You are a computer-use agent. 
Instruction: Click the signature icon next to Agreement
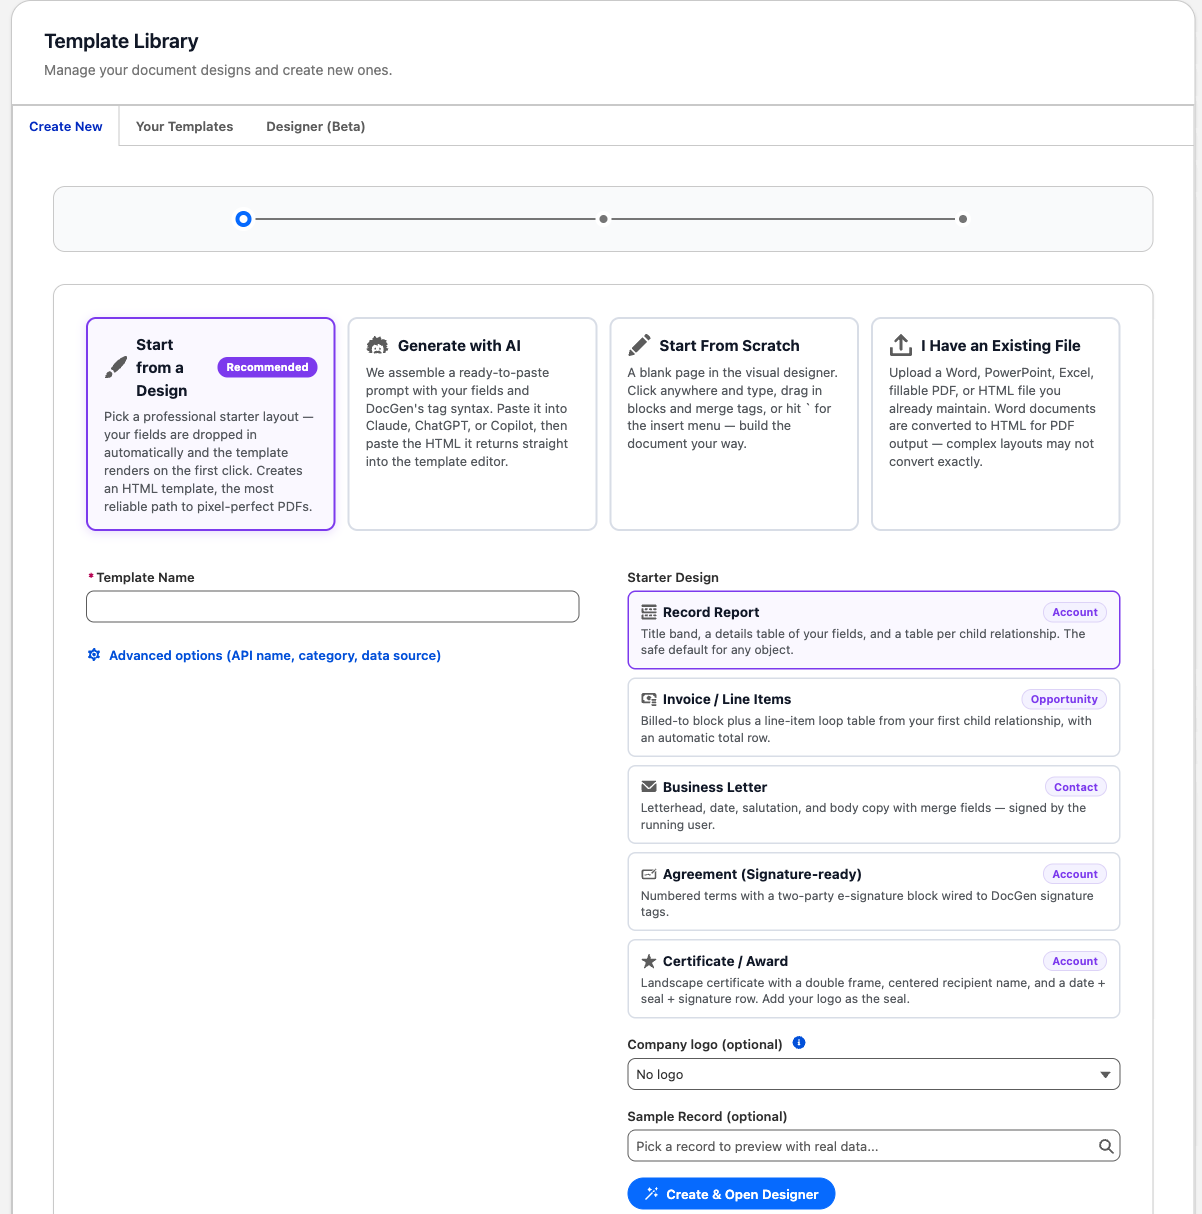click(x=649, y=874)
